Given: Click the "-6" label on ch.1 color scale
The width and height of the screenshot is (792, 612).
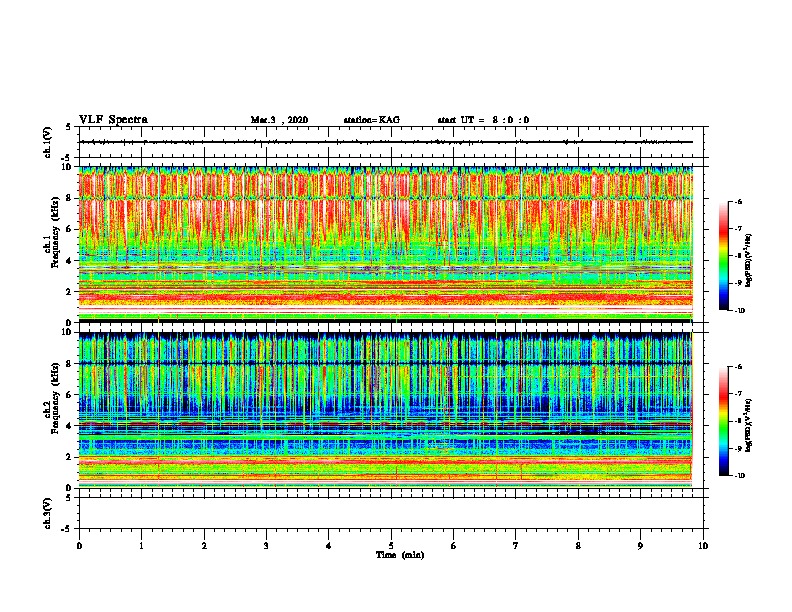Looking at the screenshot, I should tap(738, 201).
